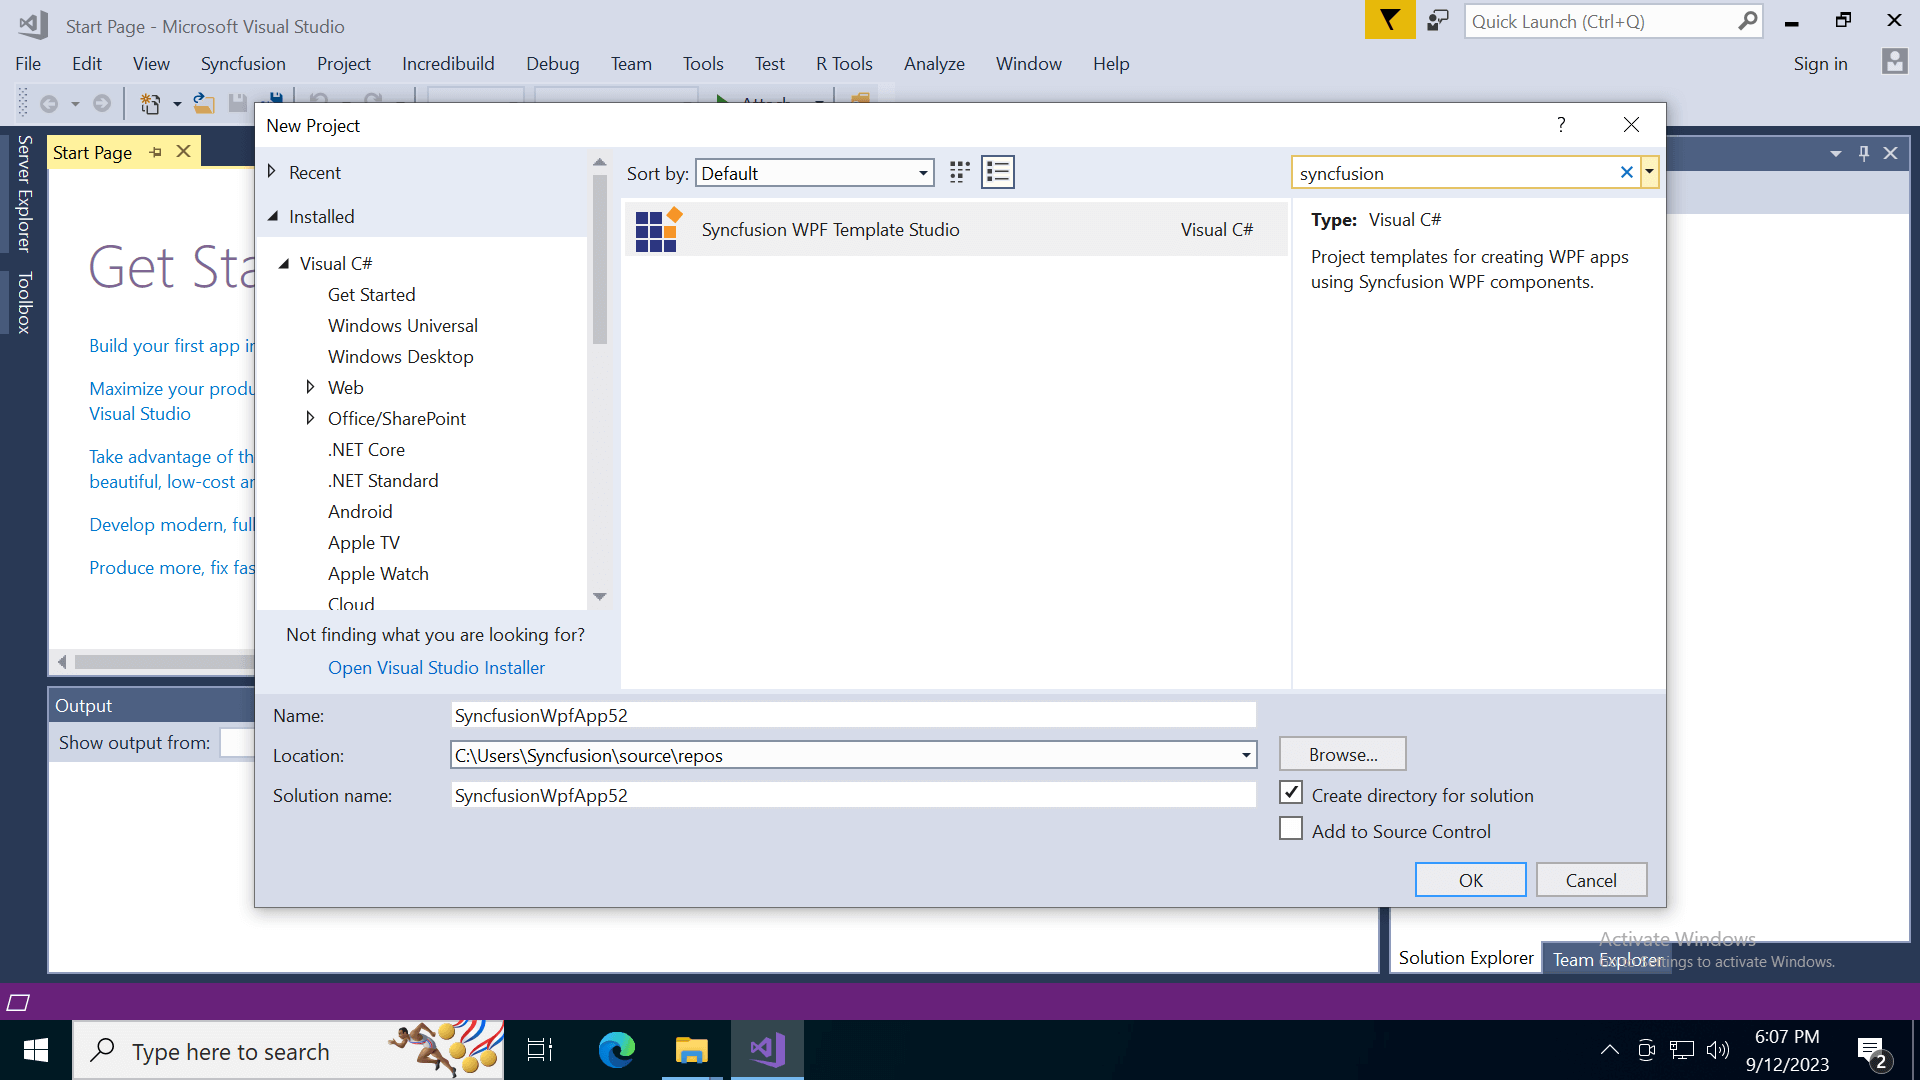The width and height of the screenshot is (1920, 1080).
Task: Toggle pin on Start Page tab
Action: [x=155, y=152]
